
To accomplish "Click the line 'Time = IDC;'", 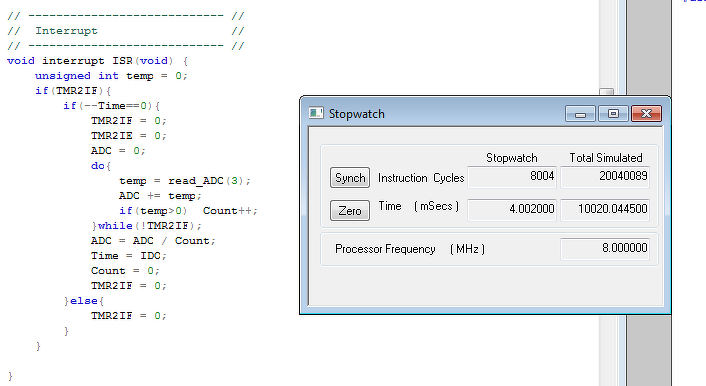I will tap(129, 255).
